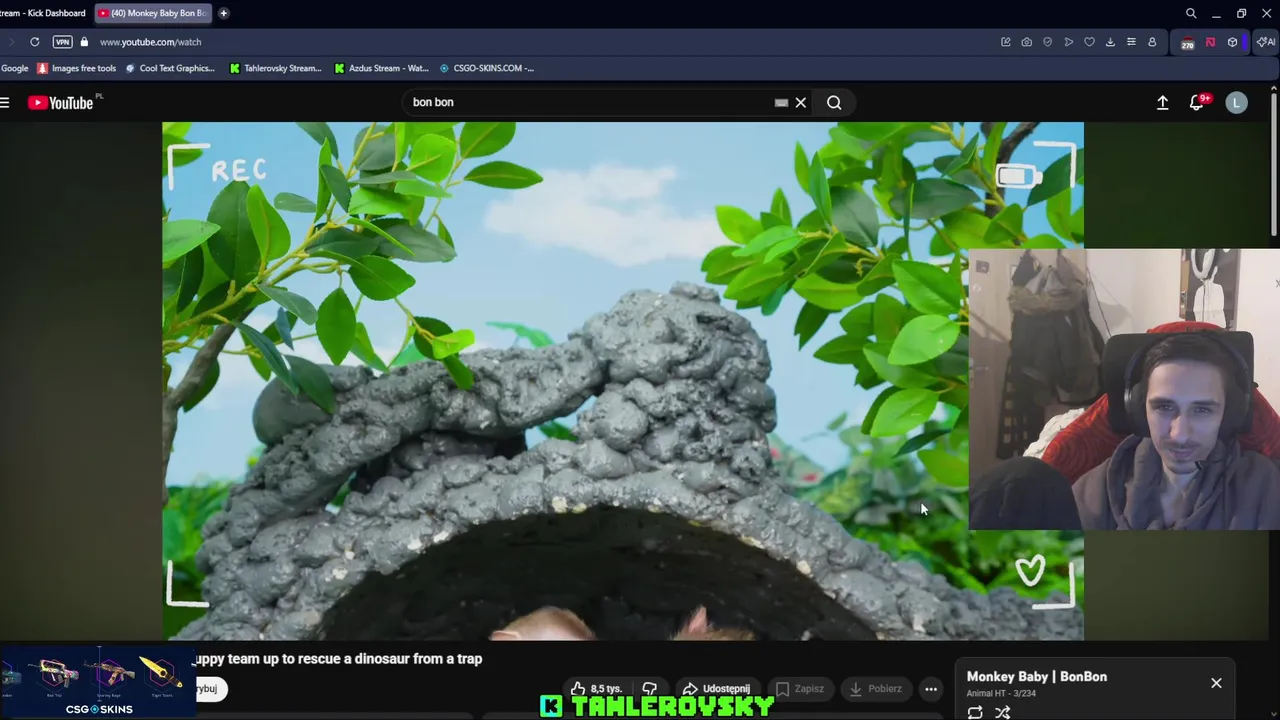Viewport: 1280px width, 720px height.
Task: Open the on-screen keyboard in search box
Action: (781, 102)
